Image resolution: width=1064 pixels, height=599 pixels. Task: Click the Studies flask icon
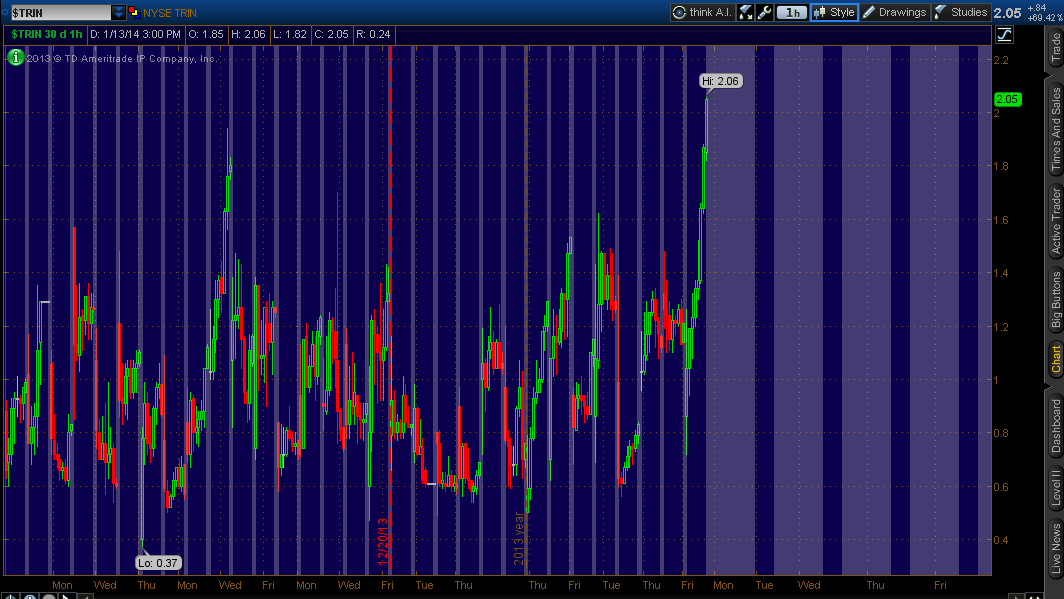pos(940,12)
